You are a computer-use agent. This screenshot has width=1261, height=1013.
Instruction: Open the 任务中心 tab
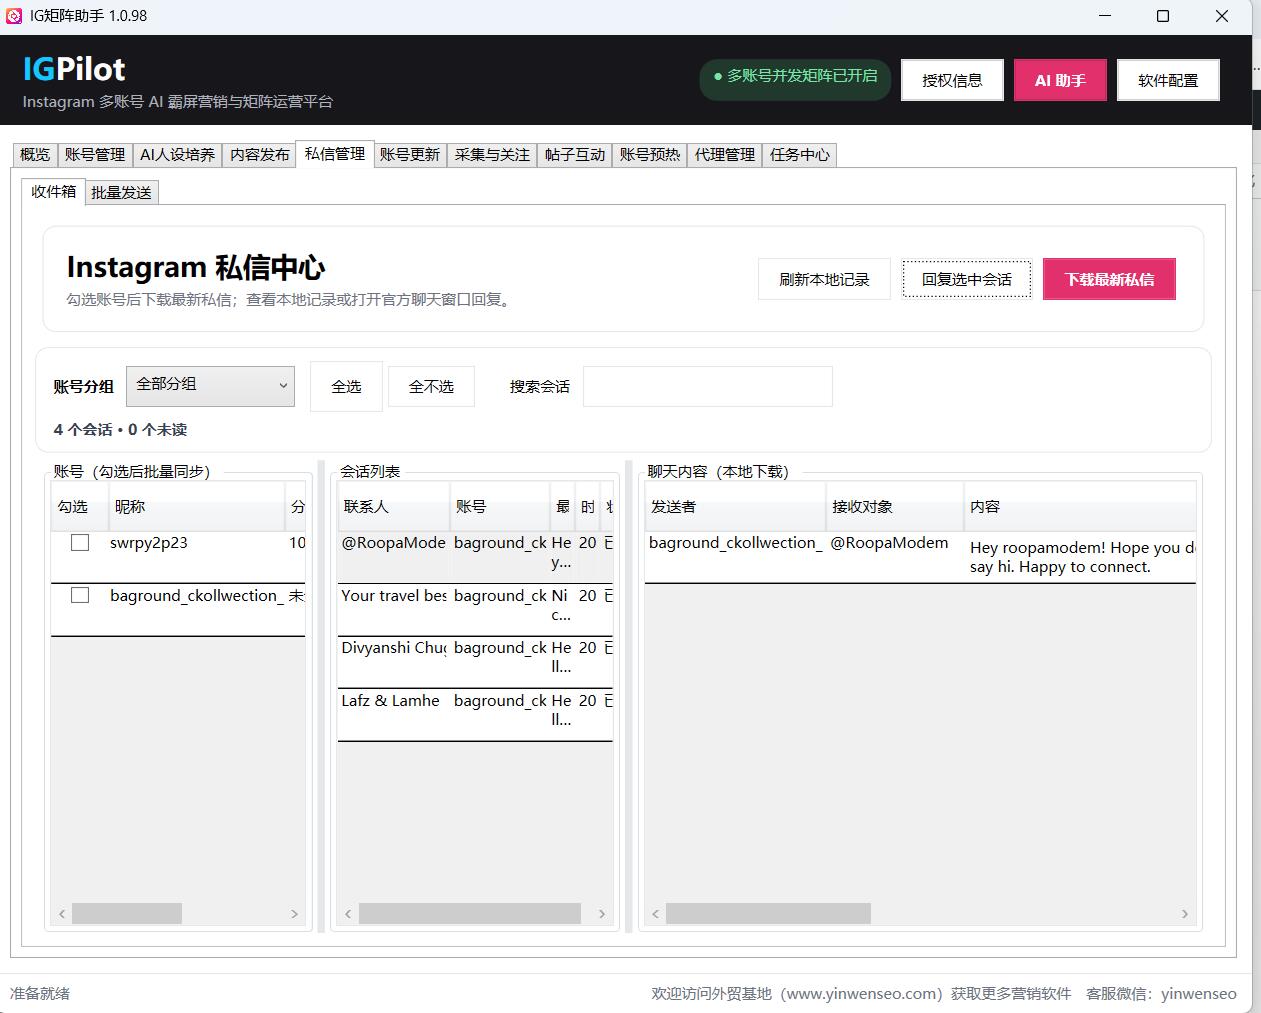(800, 154)
